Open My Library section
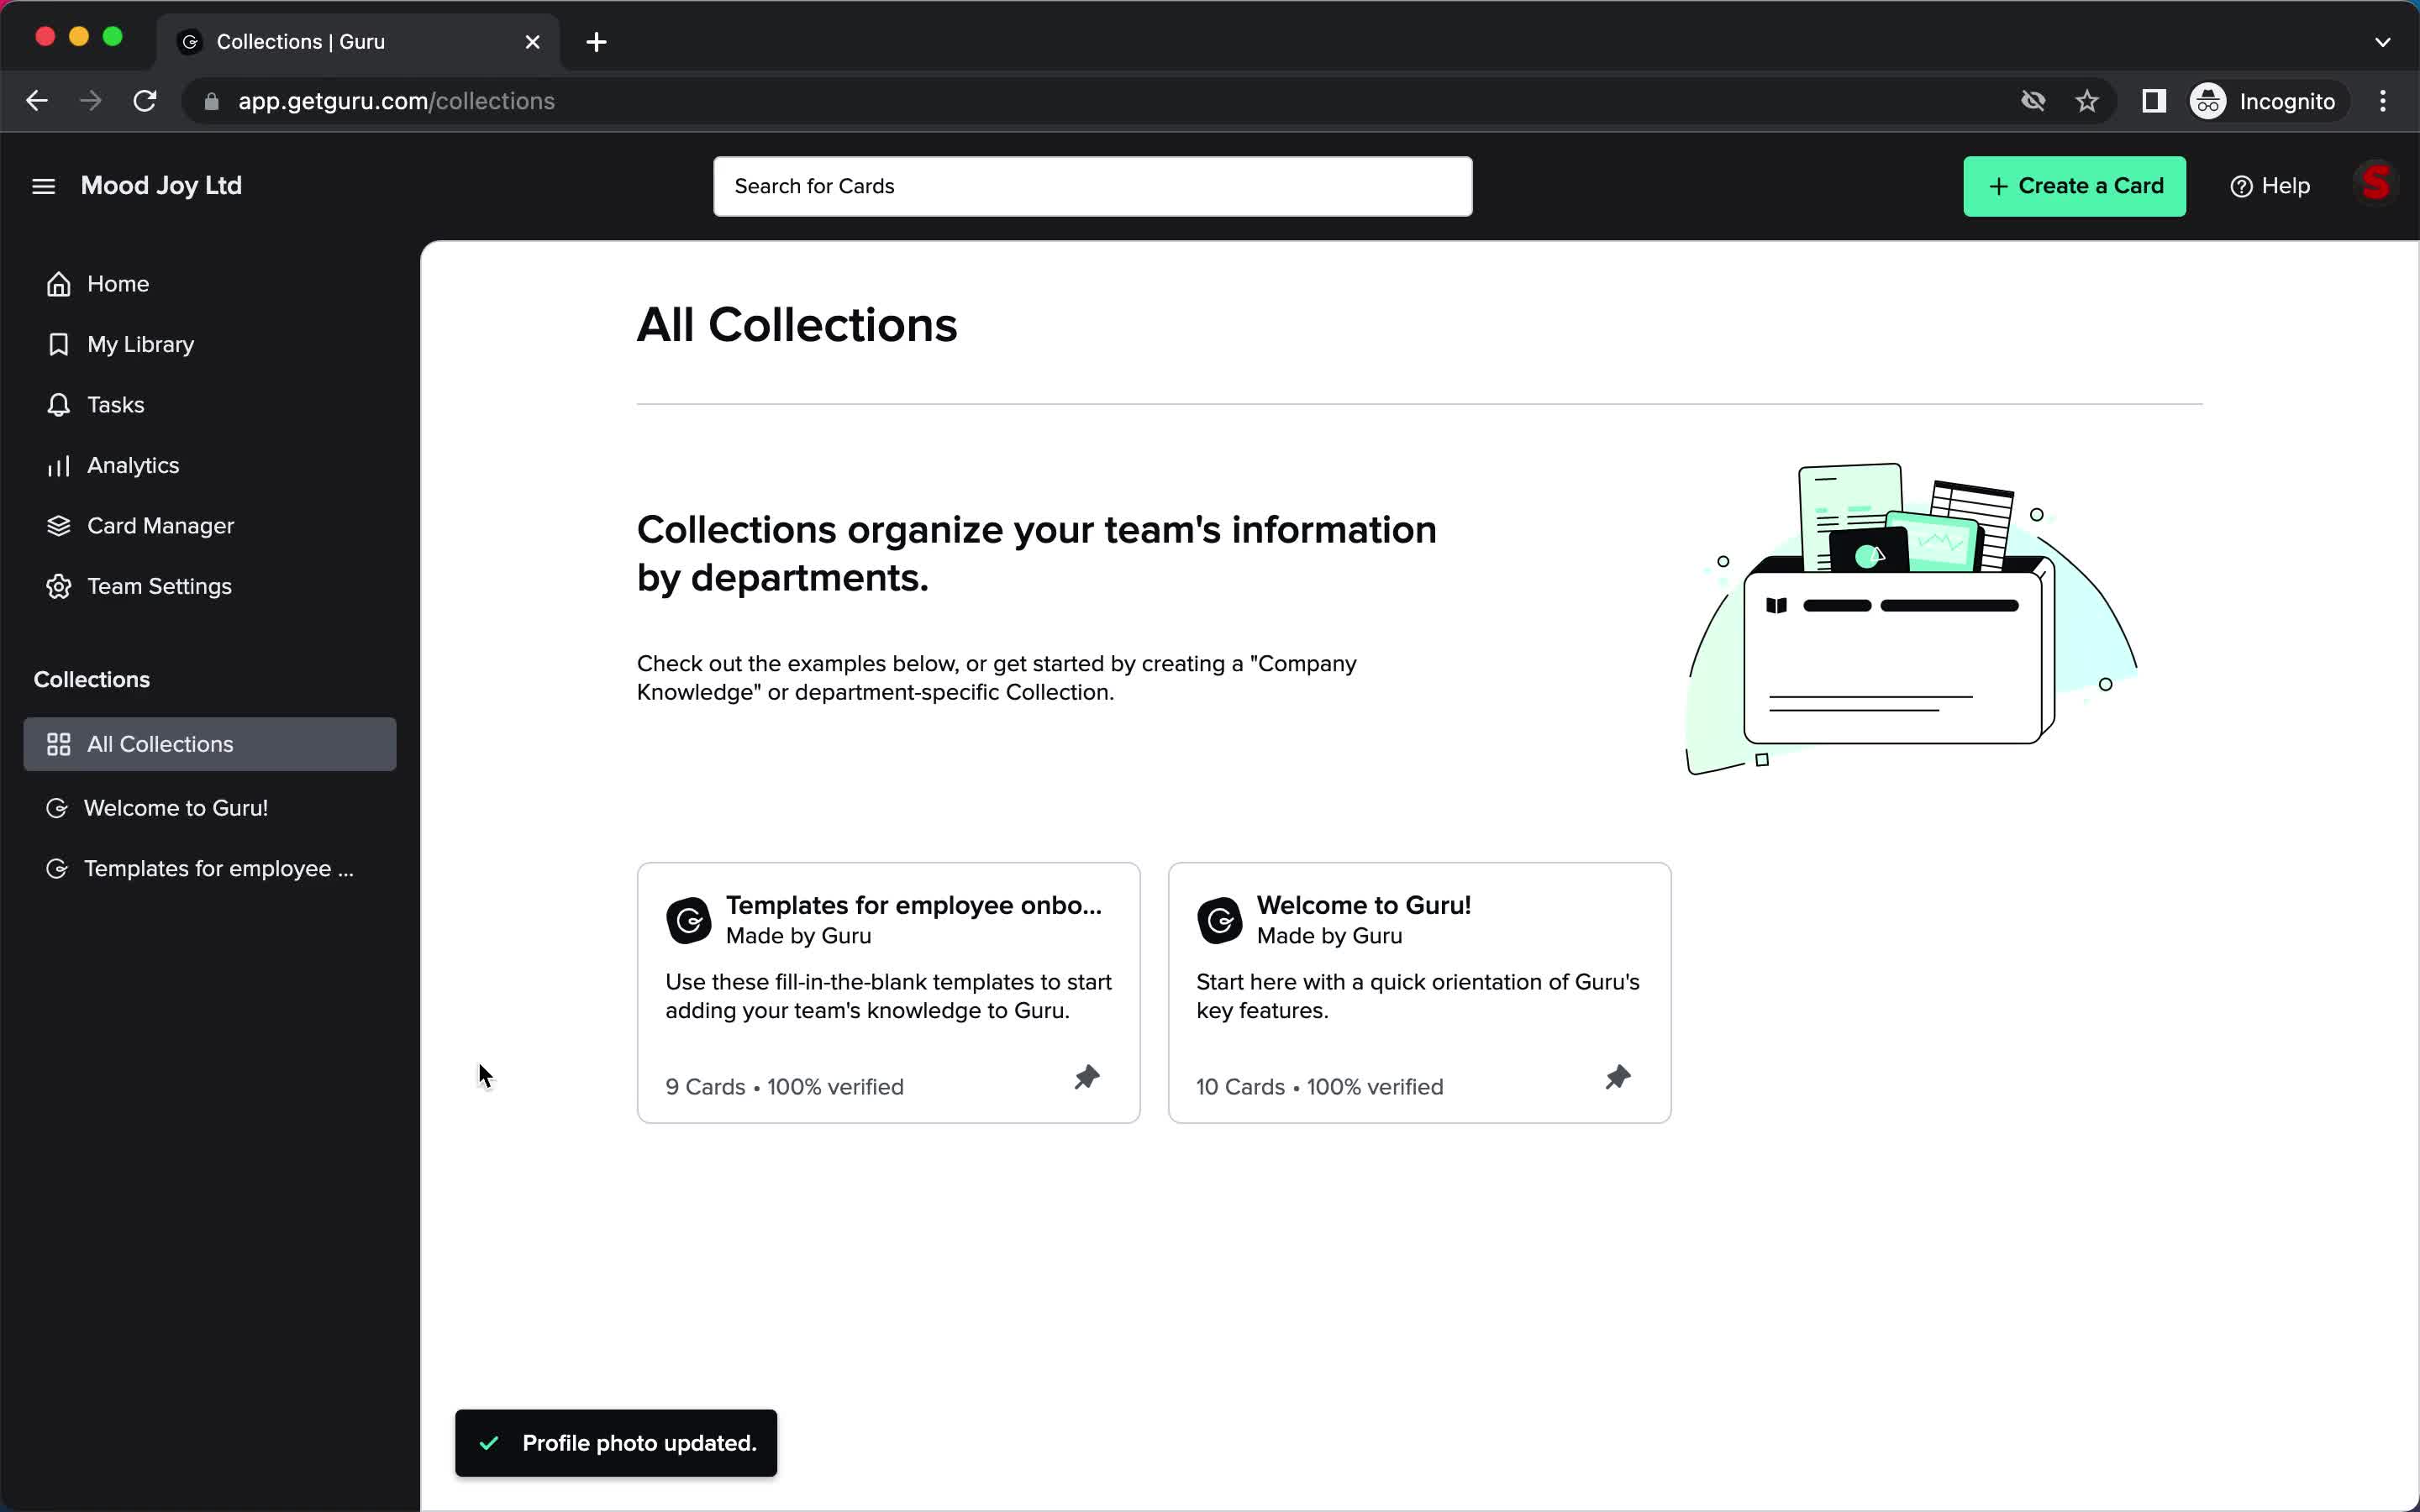Screen dimensions: 2420x1512 141,344
